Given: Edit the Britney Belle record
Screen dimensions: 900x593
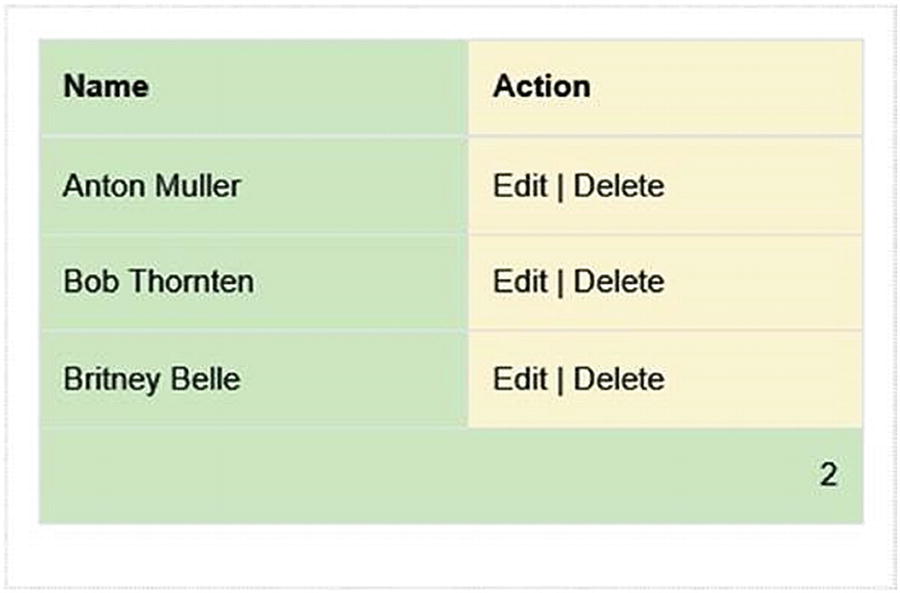Looking at the screenshot, I should pyautogui.click(x=519, y=379).
